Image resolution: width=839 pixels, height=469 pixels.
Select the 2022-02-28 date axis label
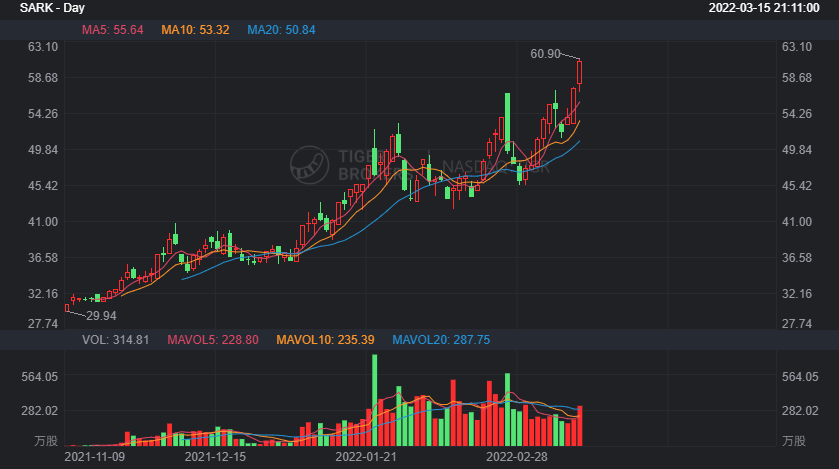517,457
